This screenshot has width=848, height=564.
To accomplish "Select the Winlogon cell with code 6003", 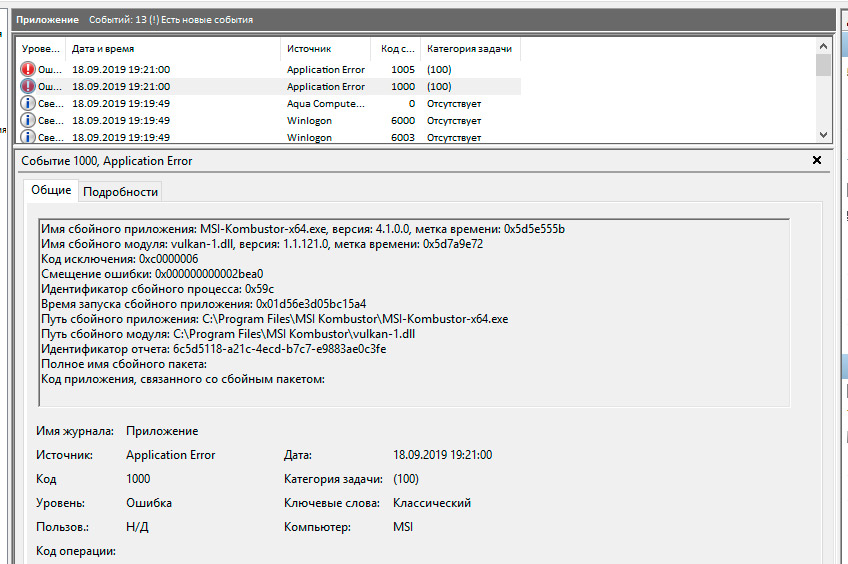I will point(309,137).
